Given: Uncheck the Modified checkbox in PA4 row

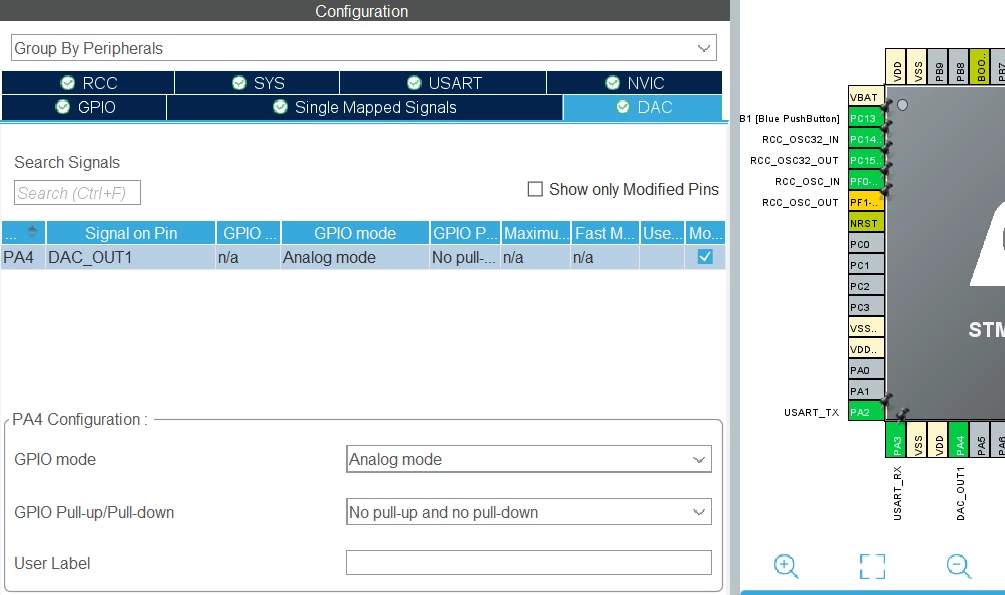Looking at the screenshot, I should (x=705, y=257).
